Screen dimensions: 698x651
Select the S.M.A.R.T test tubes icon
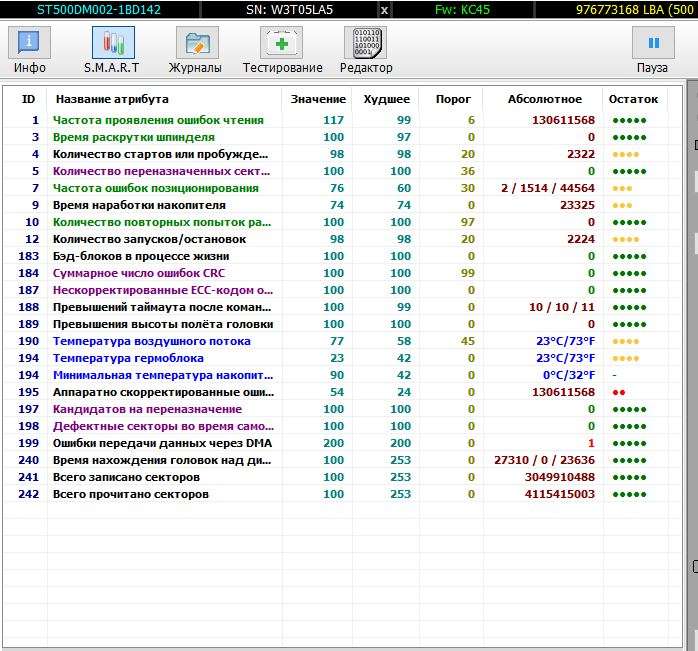(113, 43)
